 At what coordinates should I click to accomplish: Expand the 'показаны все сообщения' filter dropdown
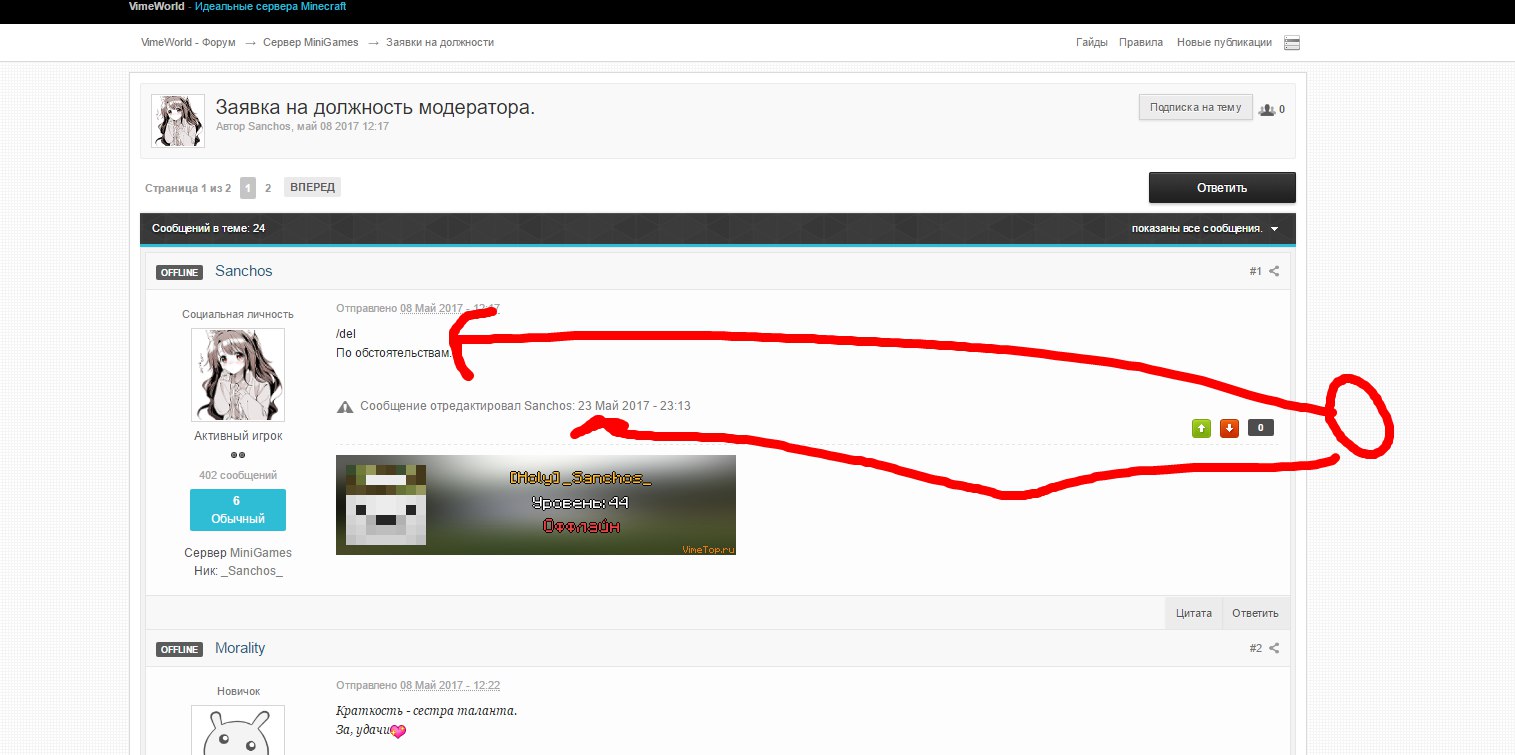[1205, 229]
